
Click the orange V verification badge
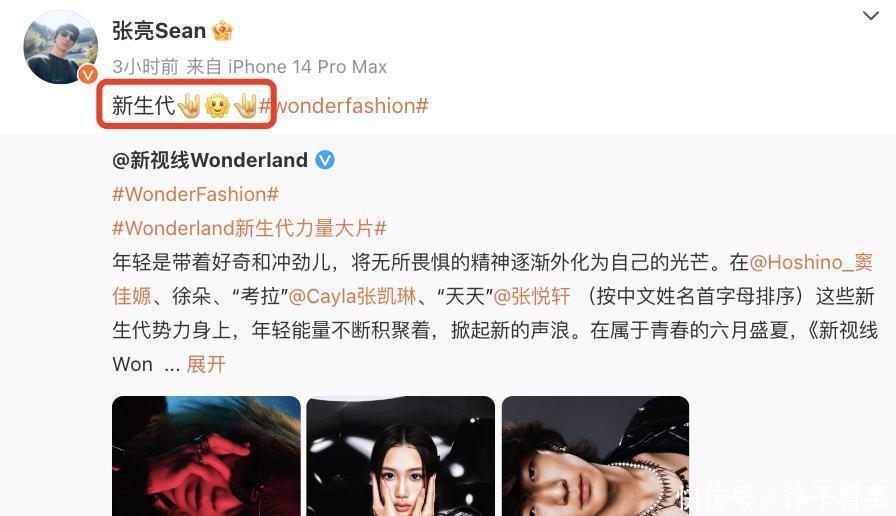point(87,74)
